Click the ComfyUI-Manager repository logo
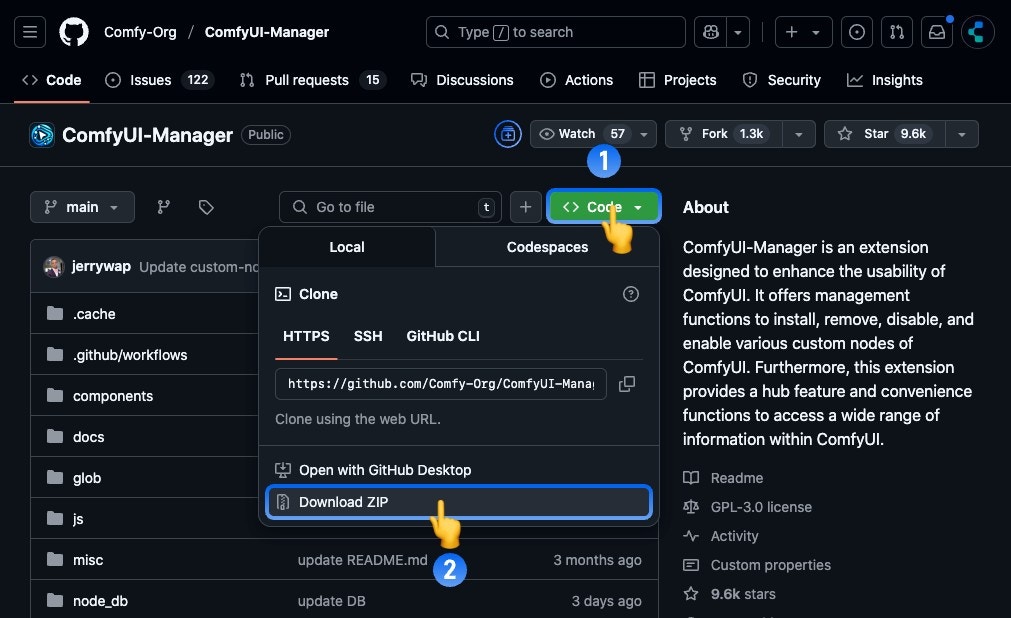 (x=42, y=135)
